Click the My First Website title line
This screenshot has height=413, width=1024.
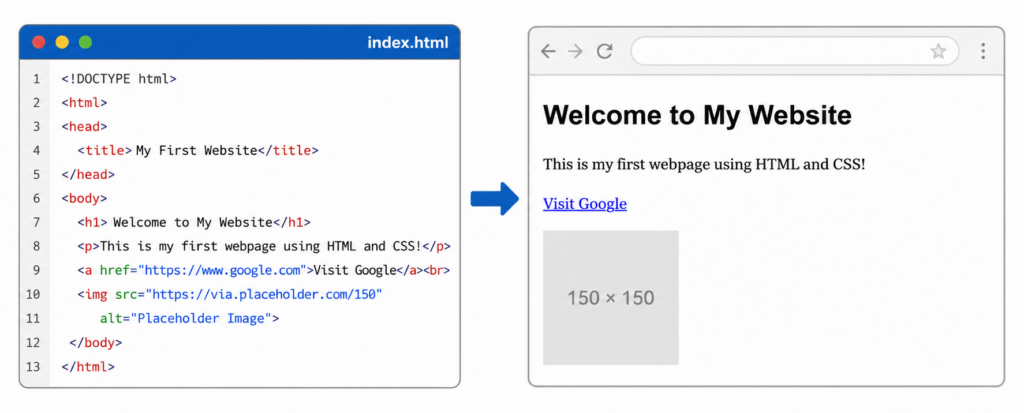198,151
